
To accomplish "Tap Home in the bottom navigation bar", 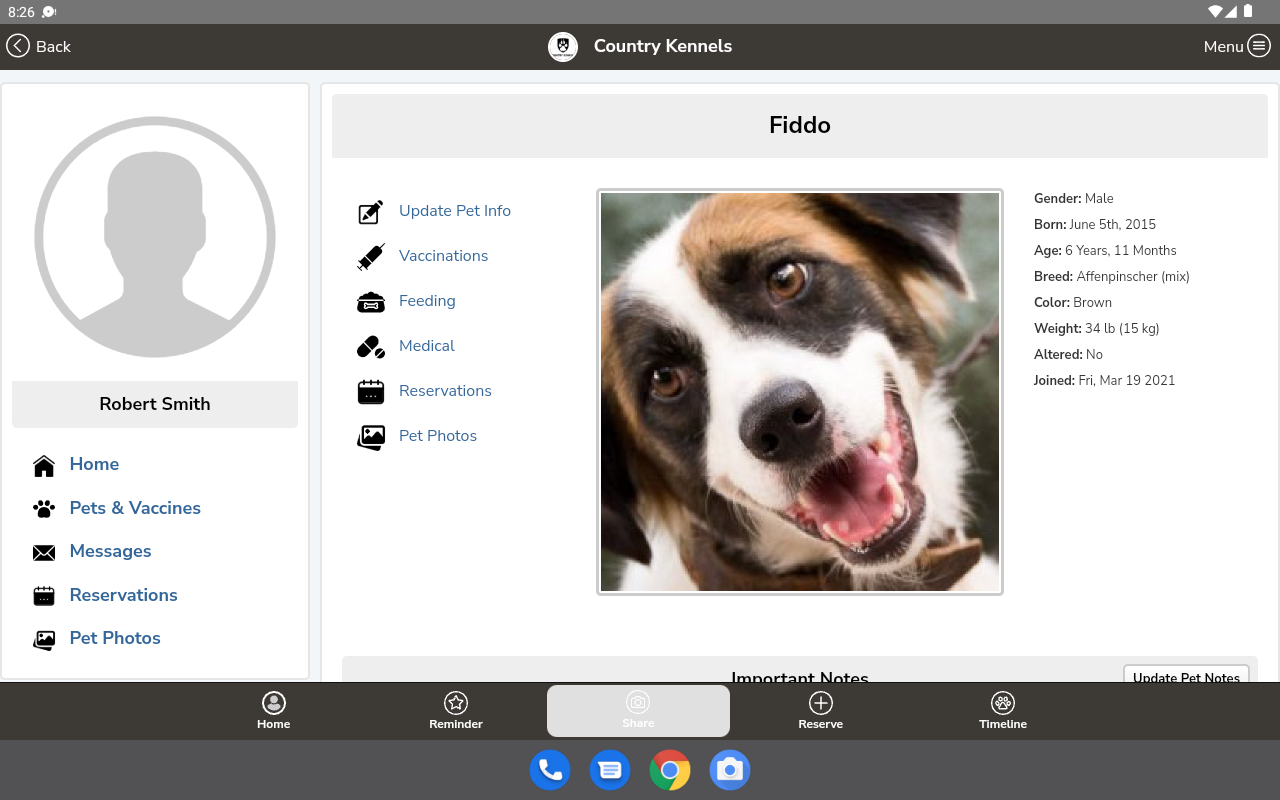I will (x=273, y=710).
